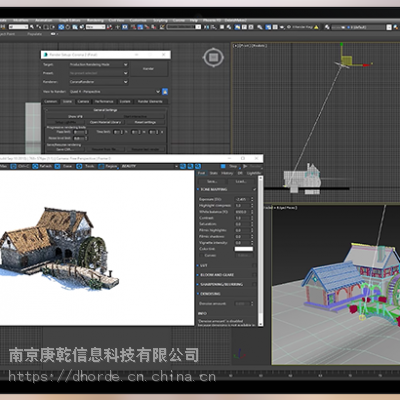The height and width of the screenshot is (400, 400).
Task: Enable the BLOOM AND GLARE checkbox
Action: point(255,275)
